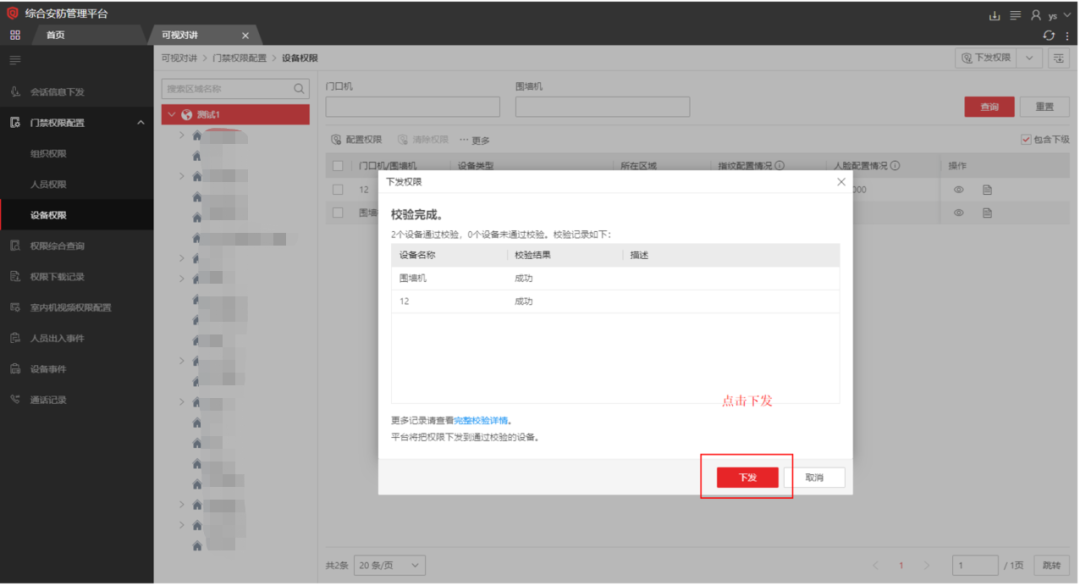Click eye icon in first table row
1080x586 pixels.
[x=958, y=189]
